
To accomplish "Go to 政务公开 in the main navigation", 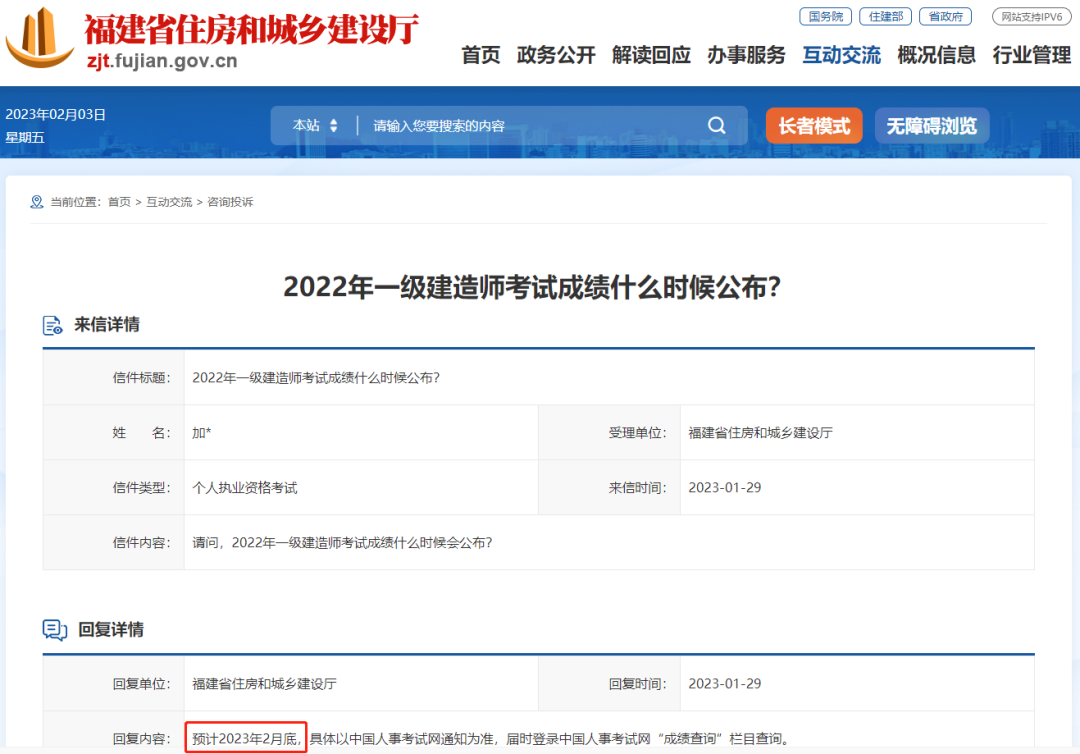I will pos(555,56).
